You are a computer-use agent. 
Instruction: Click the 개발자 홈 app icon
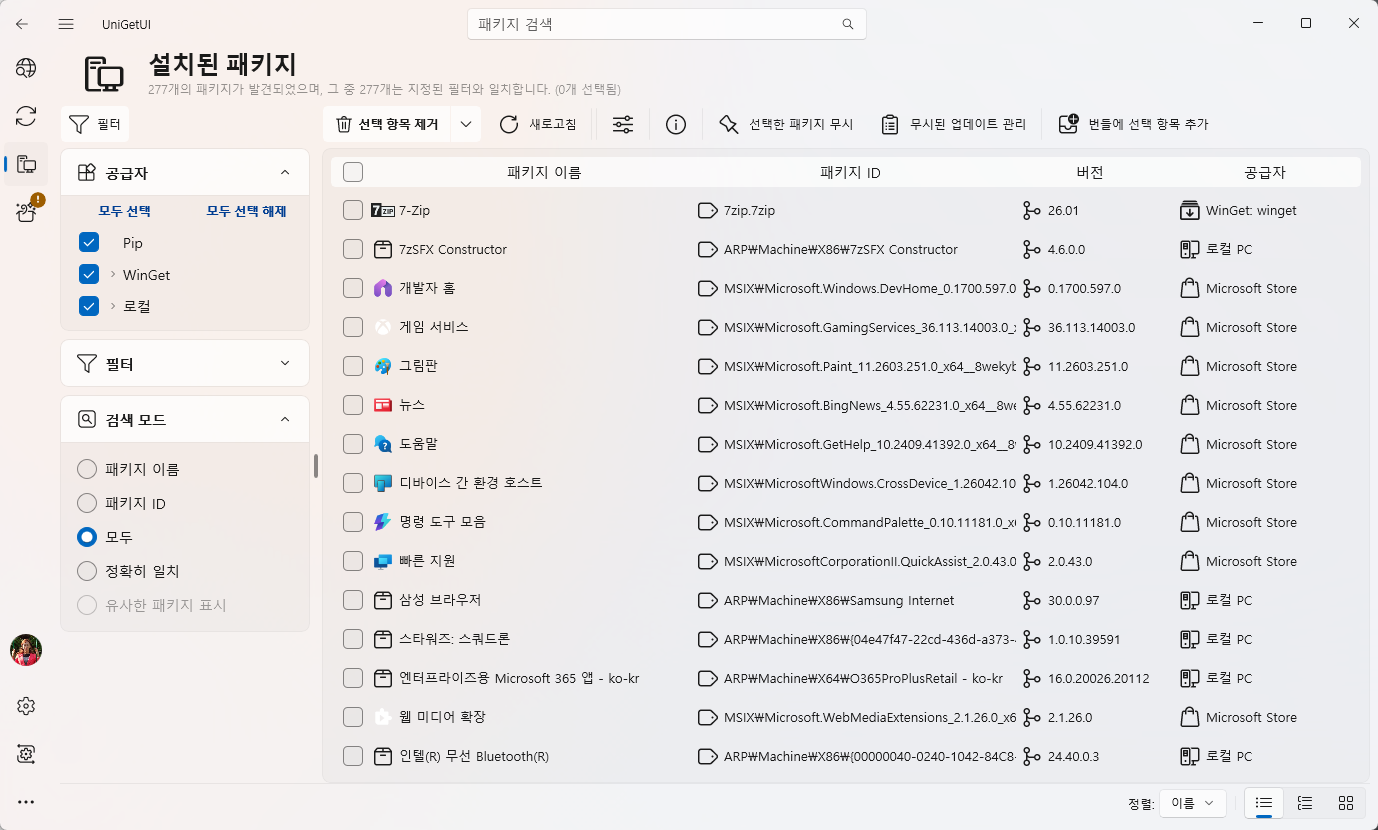[382, 288]
